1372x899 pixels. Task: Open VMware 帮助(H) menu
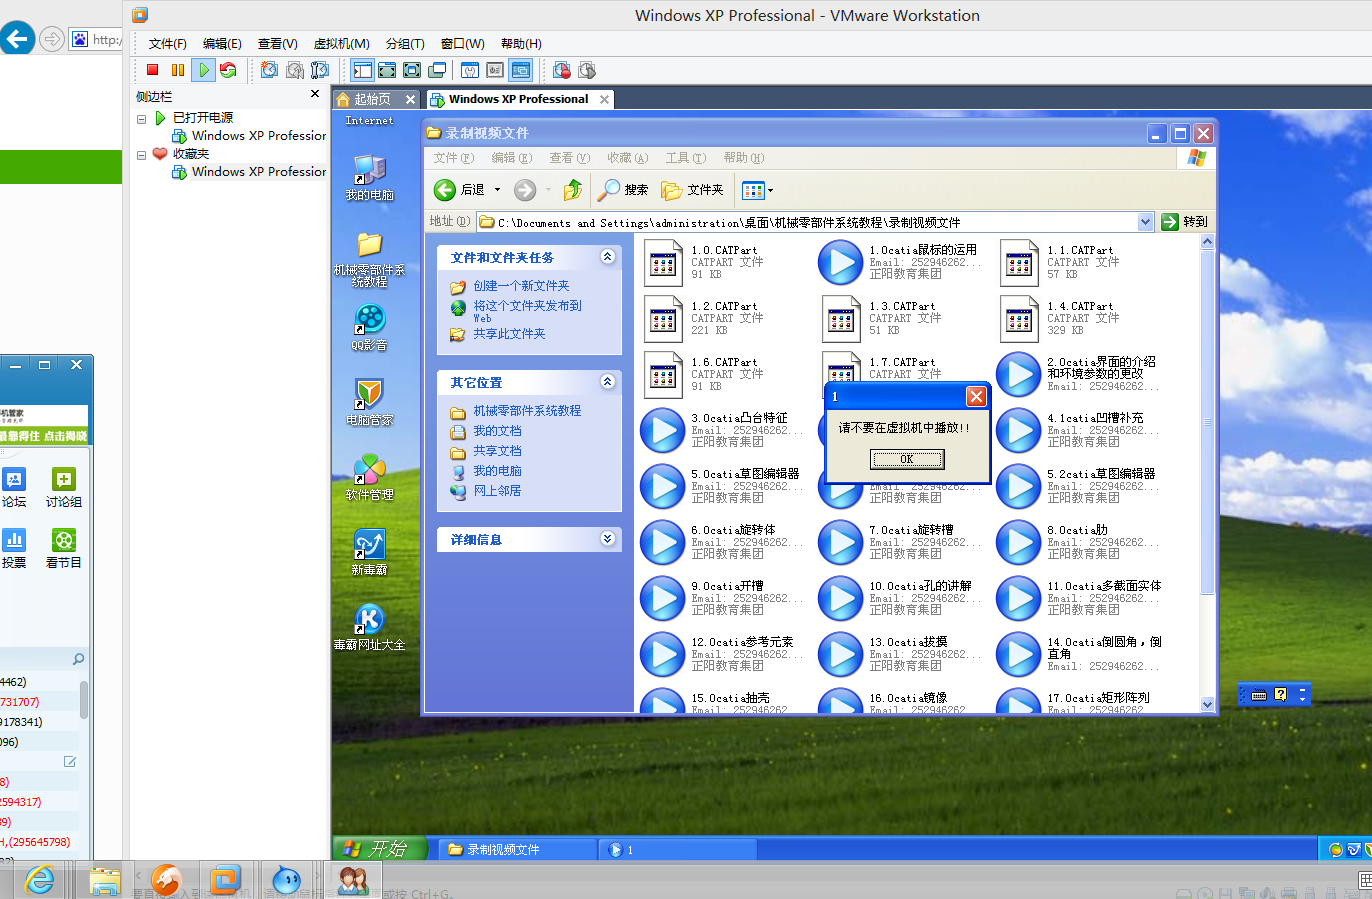click(521, 44)
